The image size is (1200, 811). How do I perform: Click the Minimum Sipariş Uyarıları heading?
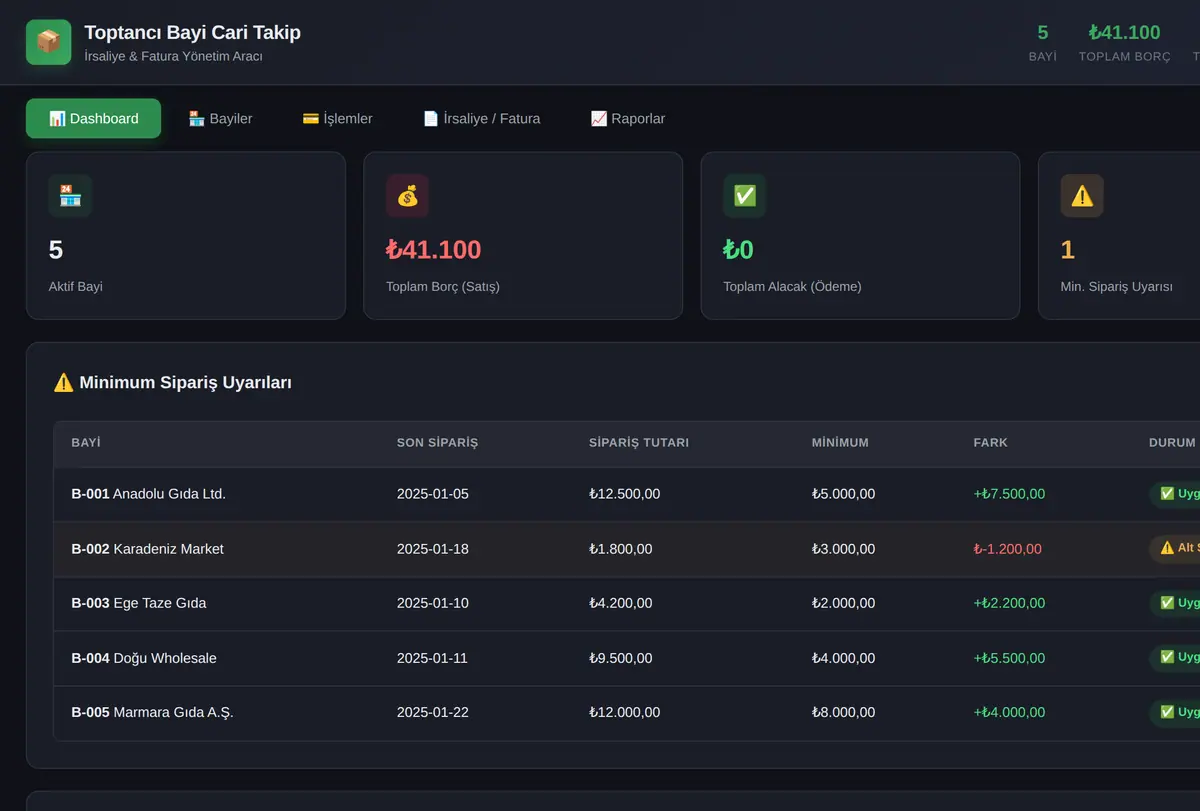point(172,382)
